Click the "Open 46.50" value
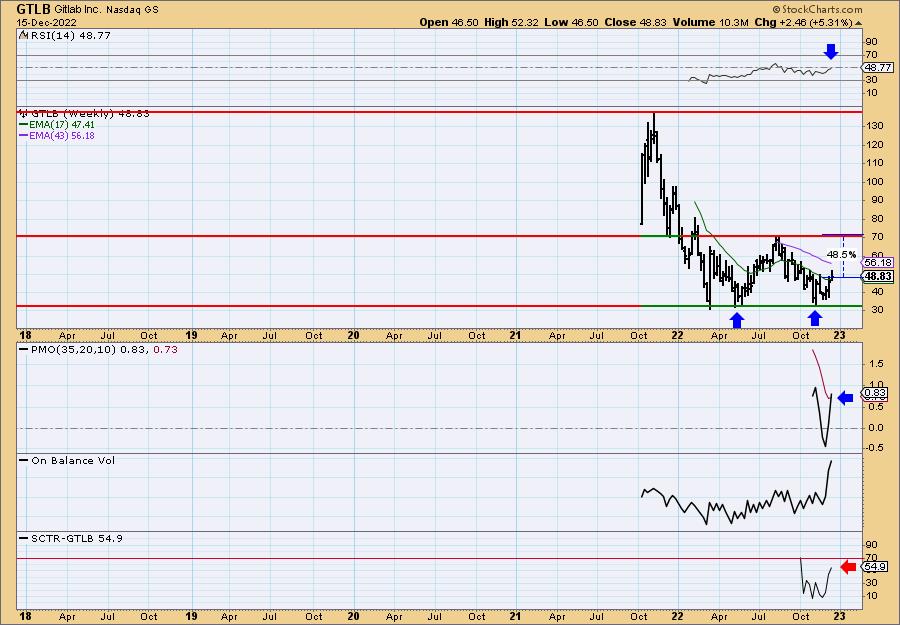The image size is (900, 625). 449,22
